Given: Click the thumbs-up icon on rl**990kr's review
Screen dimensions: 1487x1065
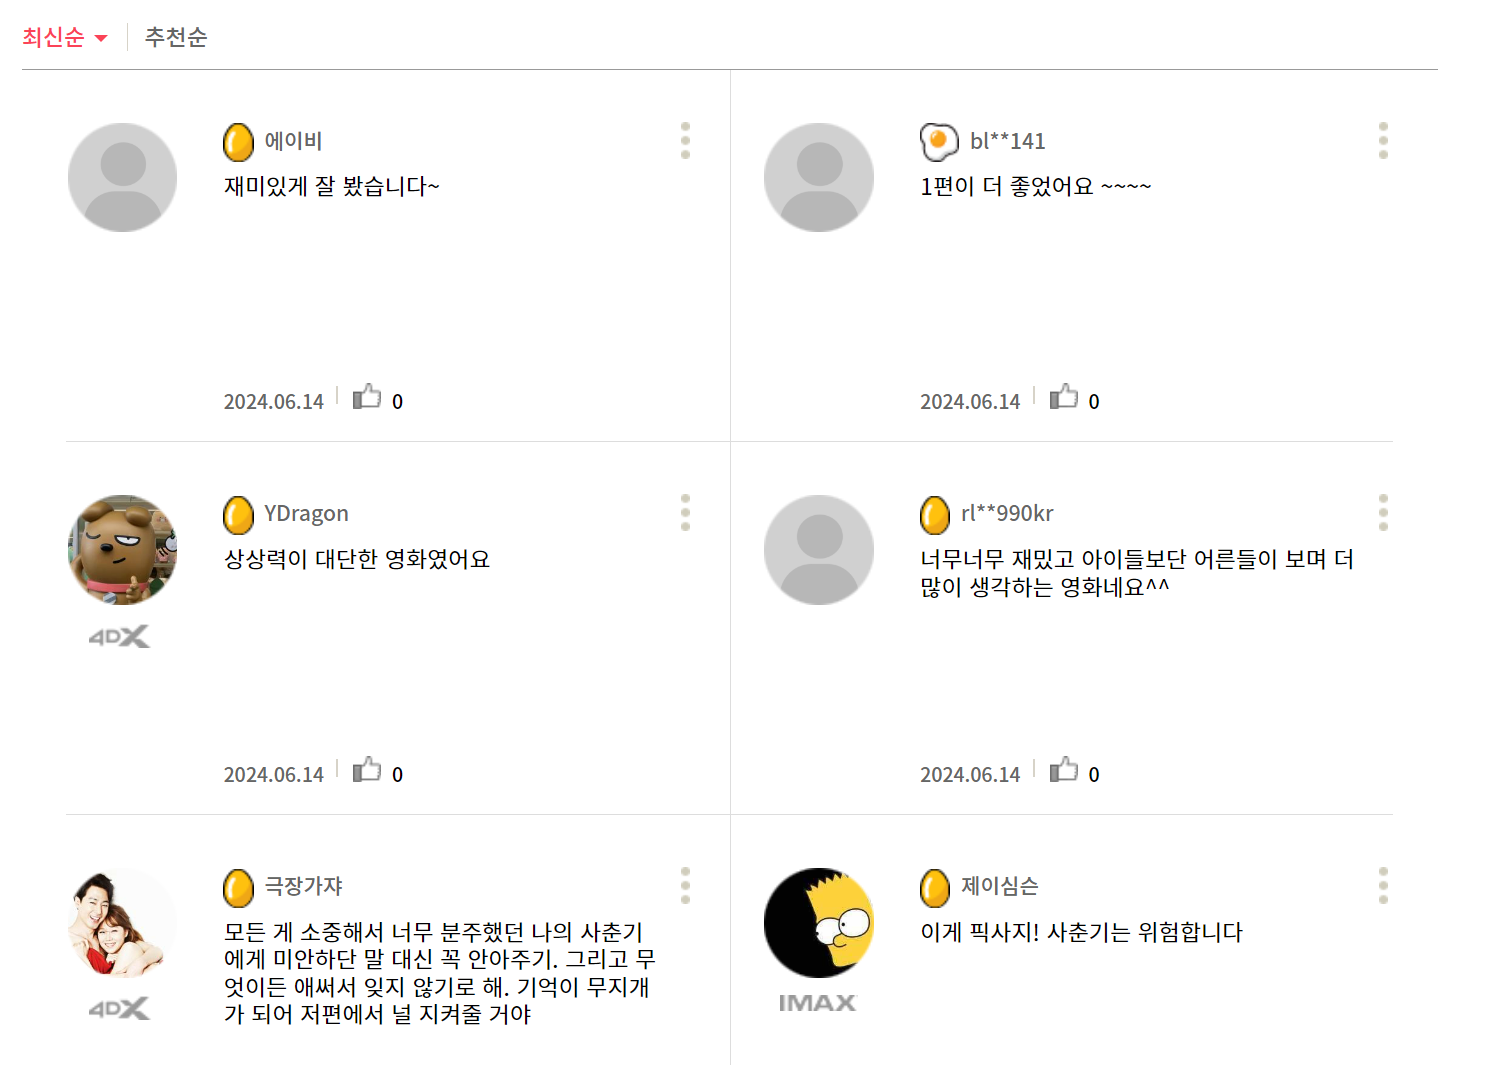Looking at the screenshot, I should coord(1064,768).
